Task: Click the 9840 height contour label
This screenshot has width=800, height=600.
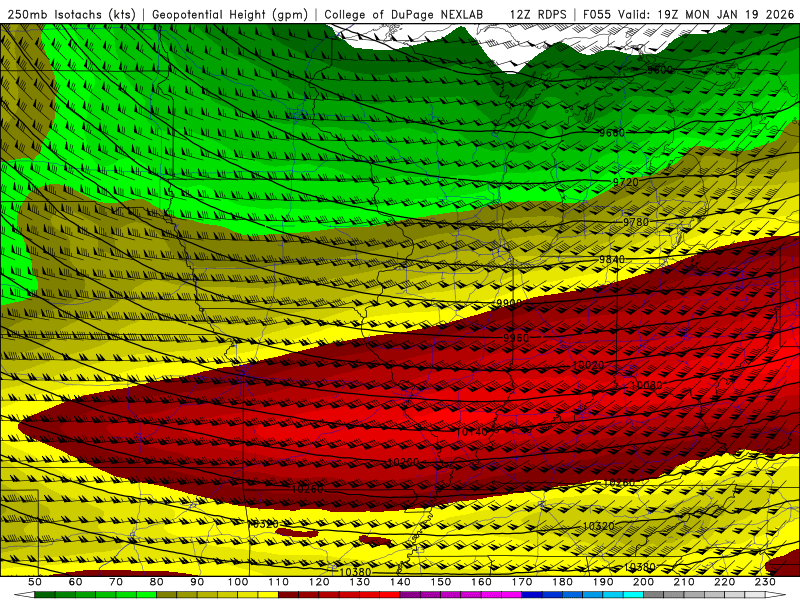Action: click(x=612, y=260)
